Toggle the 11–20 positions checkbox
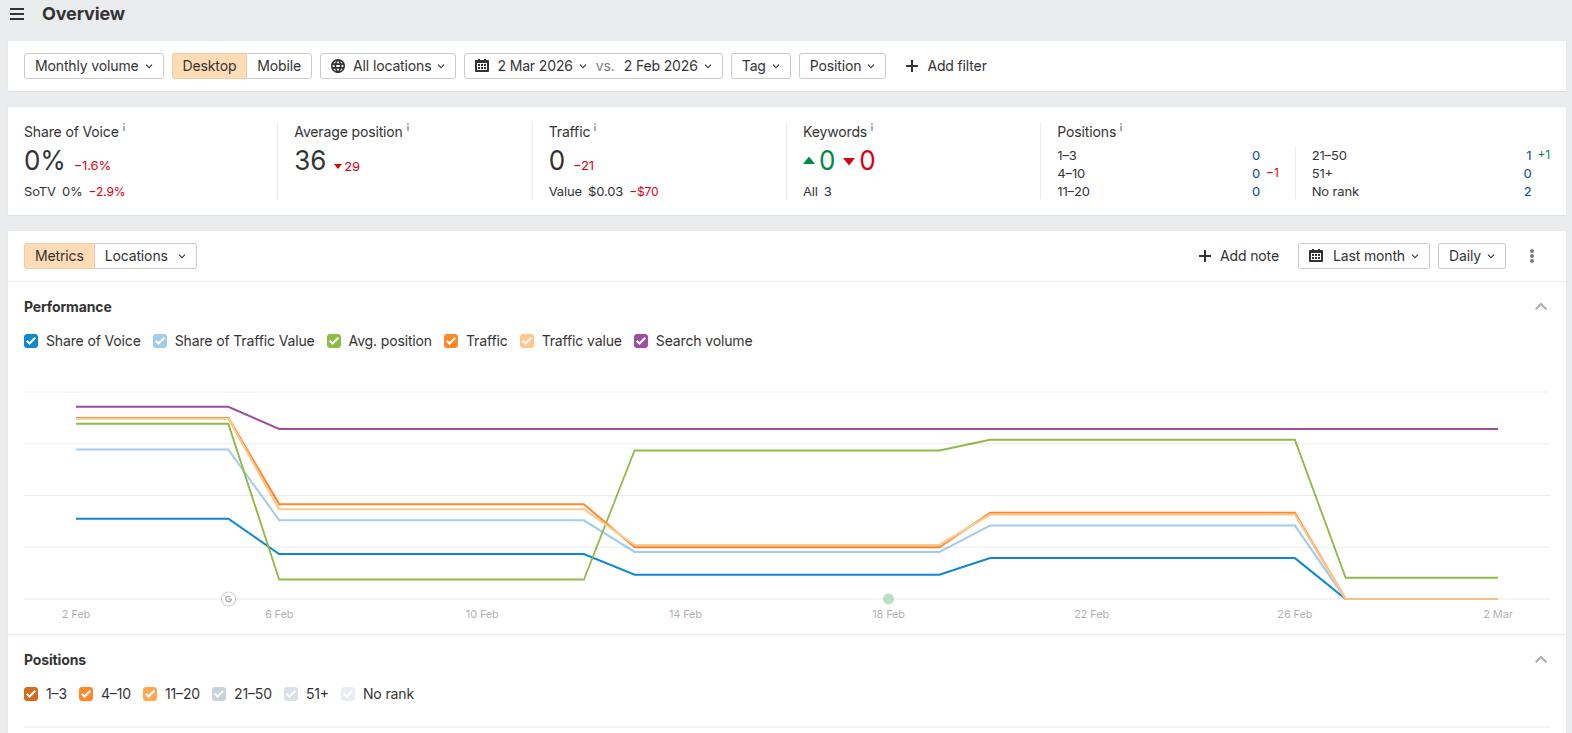This screenshot has height=733, width=1572. pyautogui.click(x=150, y=694)
